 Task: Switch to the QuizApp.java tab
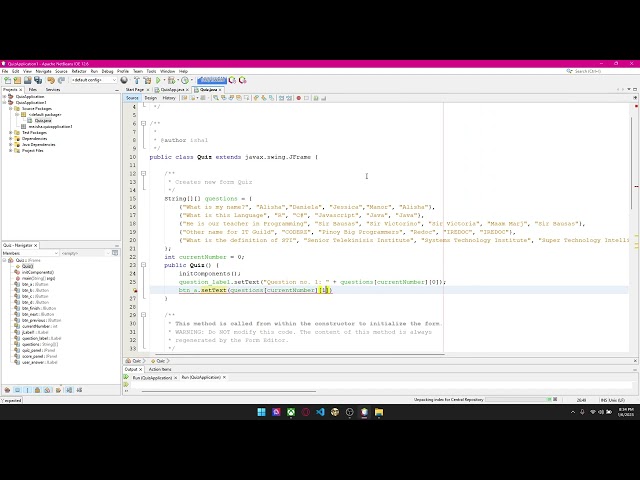172,90
